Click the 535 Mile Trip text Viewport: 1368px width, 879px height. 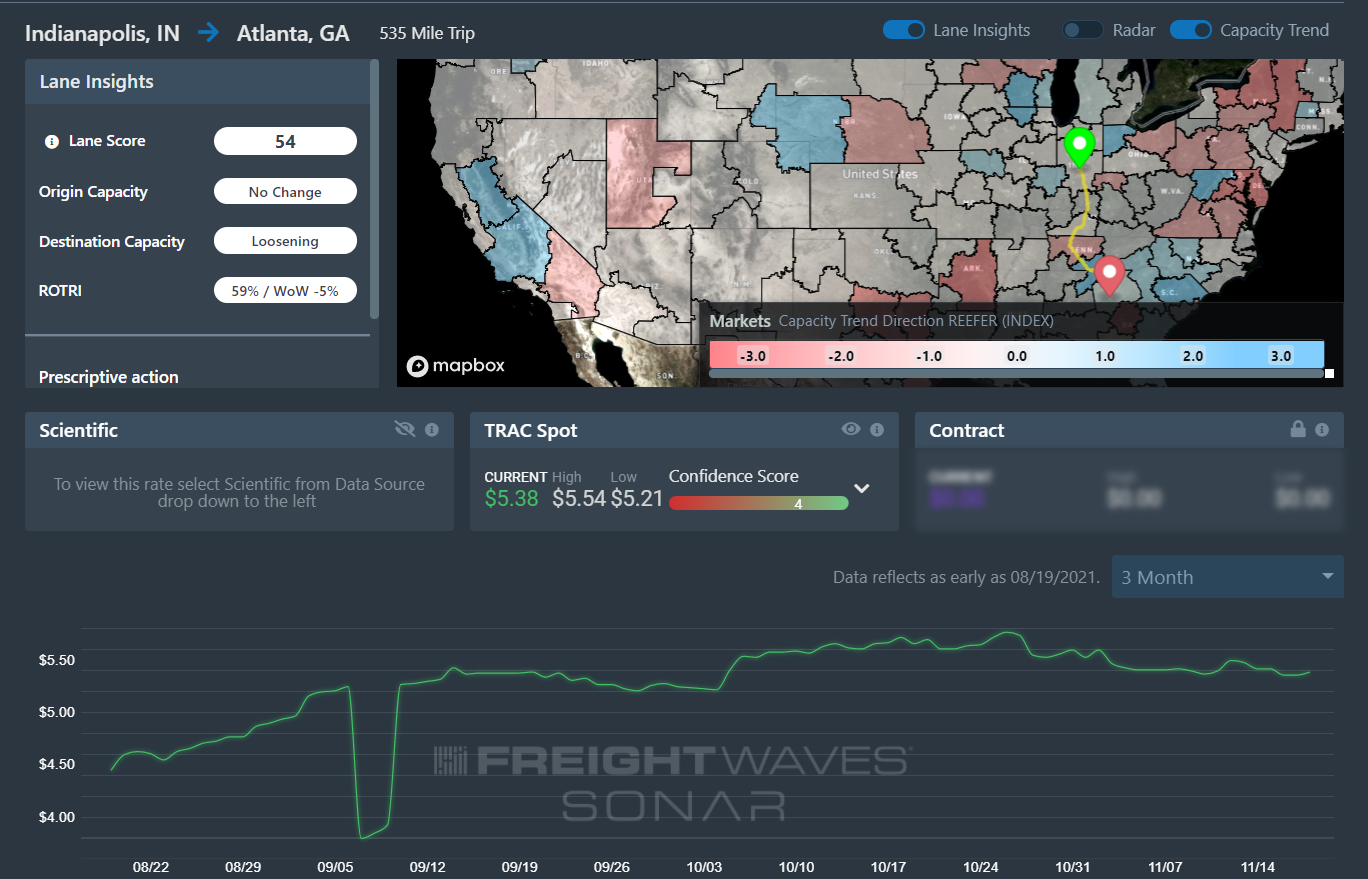[427, 33]
